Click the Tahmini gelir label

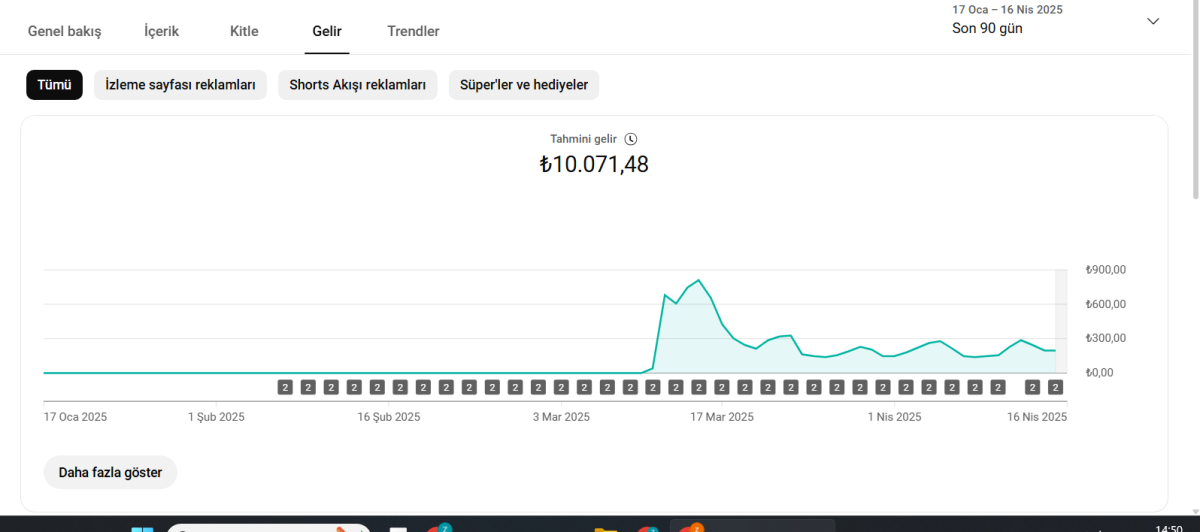(584, 139)
